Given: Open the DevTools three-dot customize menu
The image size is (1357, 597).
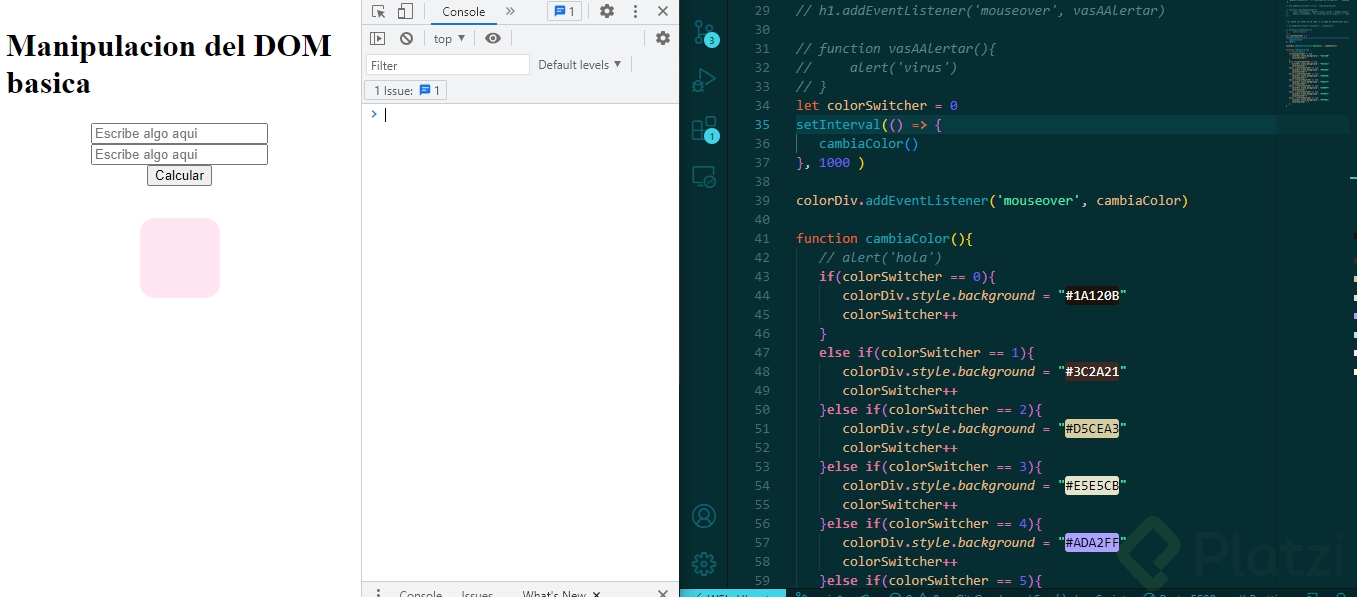Looking at the screenshot, I should coord(635,12).
